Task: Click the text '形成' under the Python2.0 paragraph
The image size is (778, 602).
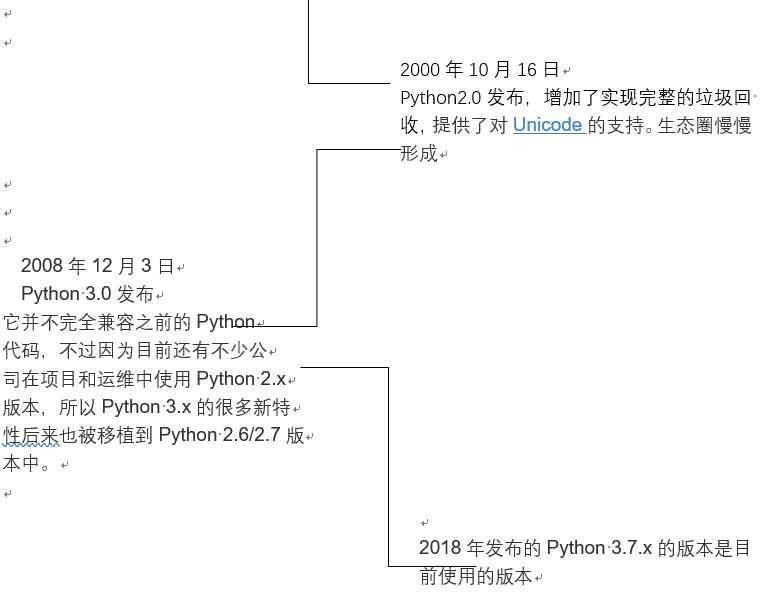Action: pos(419,153)
